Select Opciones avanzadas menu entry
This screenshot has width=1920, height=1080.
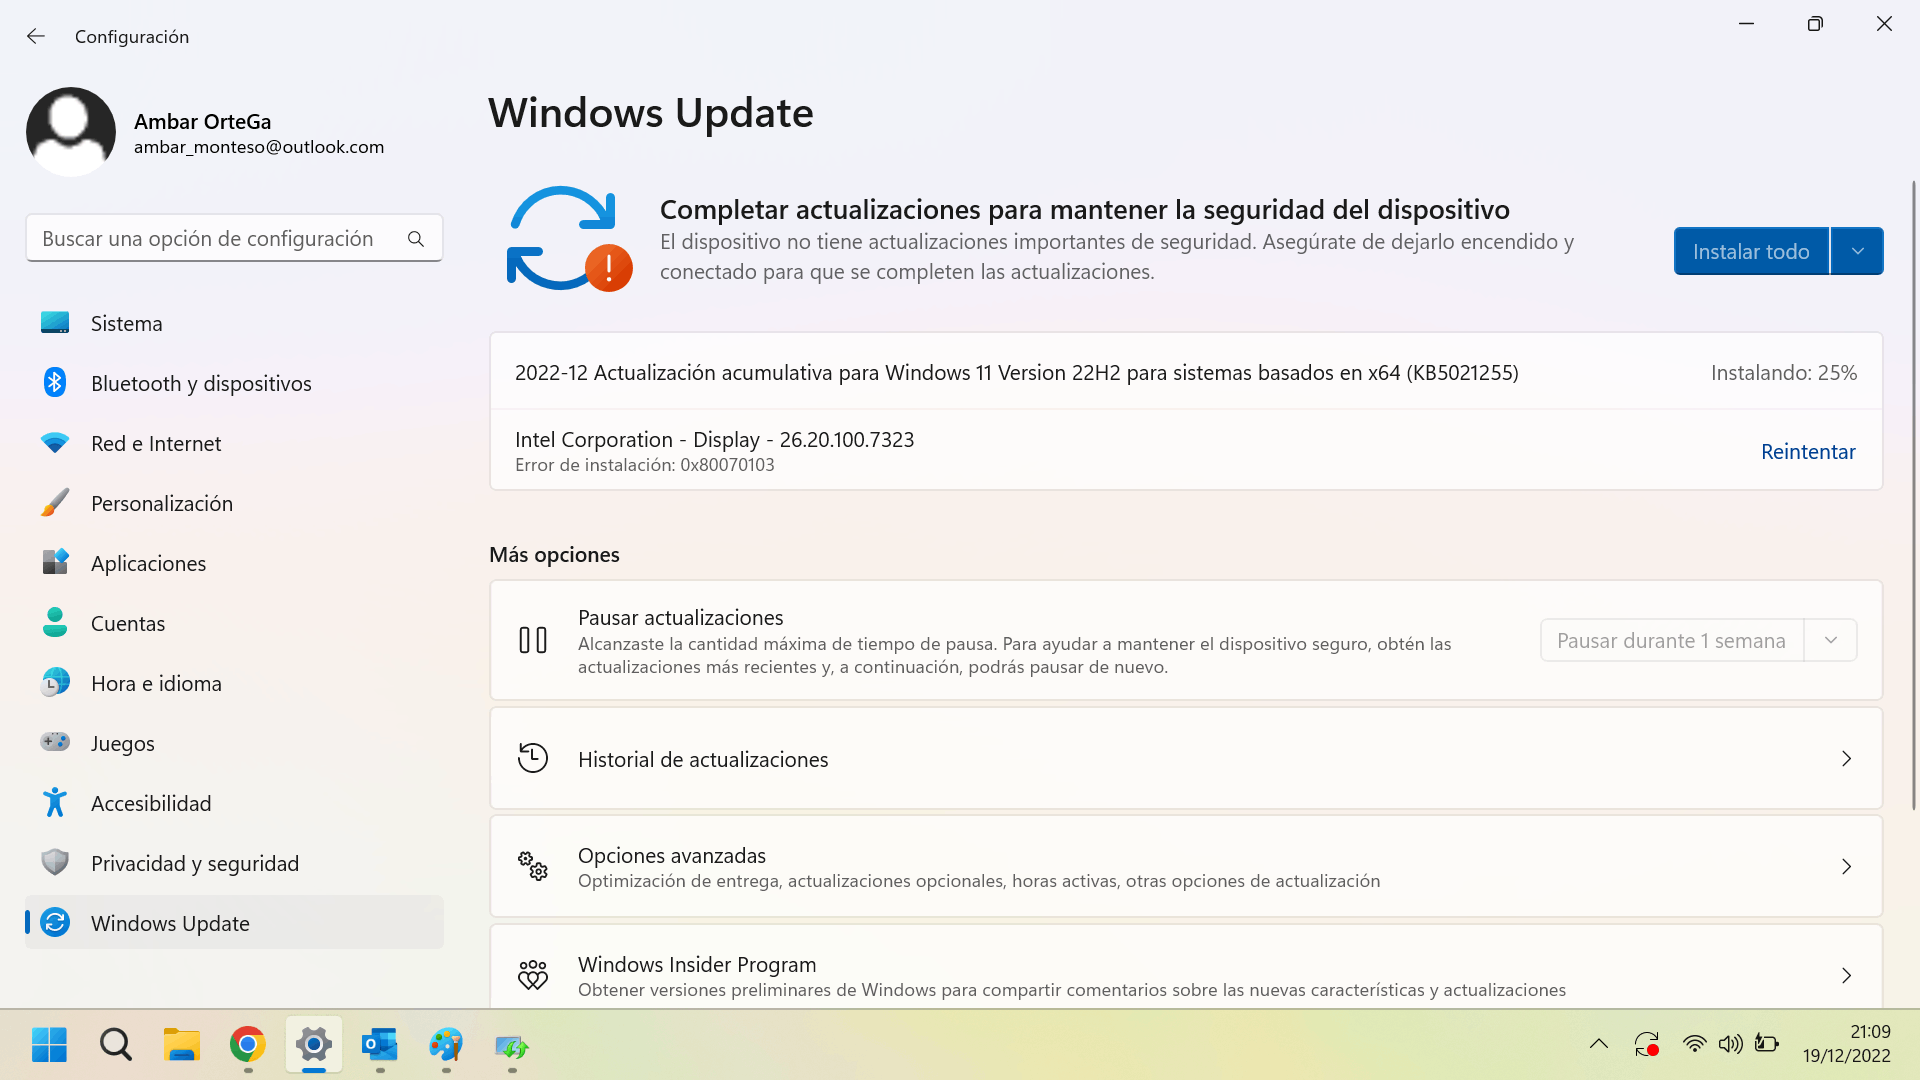pyautogui.click(x=1185, y=866)
